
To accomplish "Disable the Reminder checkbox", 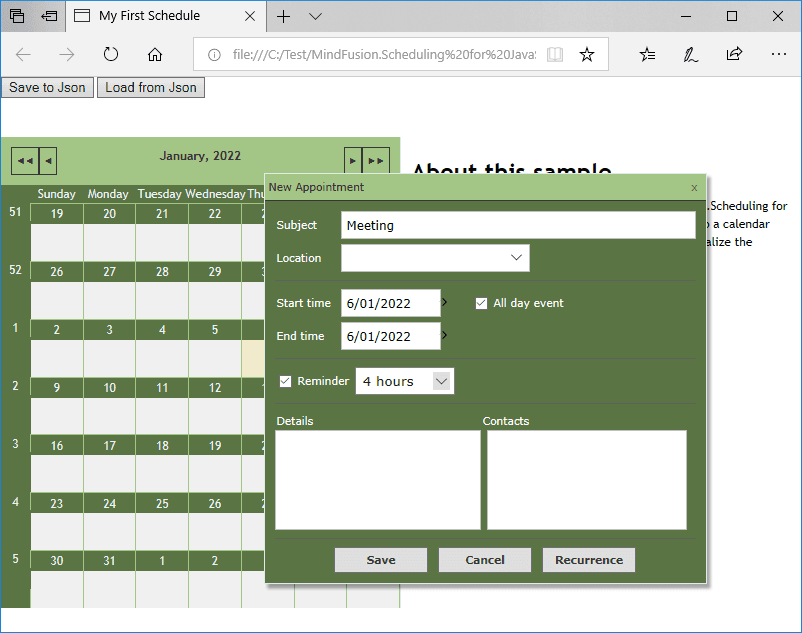I will tap(285, 381).
